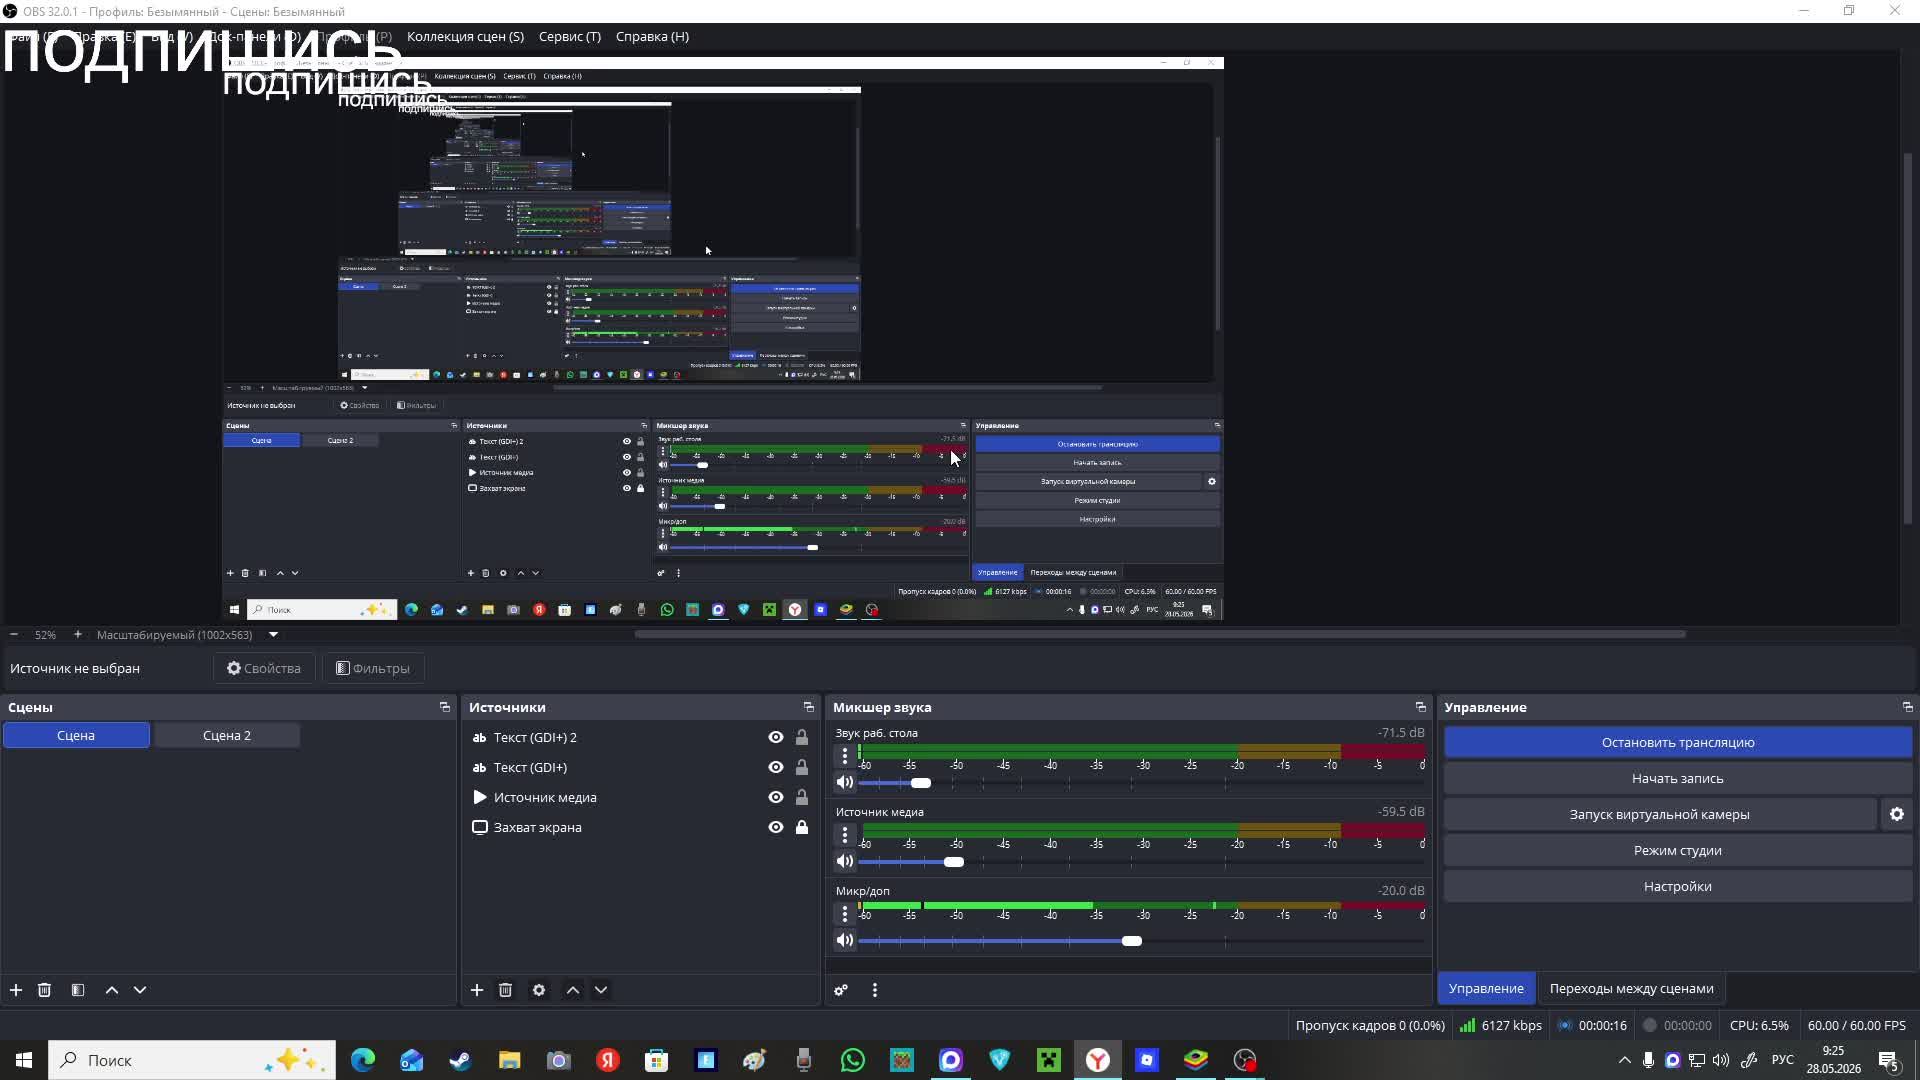Viewport: 1920px width, 1080px height.
Task: Hide the Захват экрана source
Action: (776, 828)
